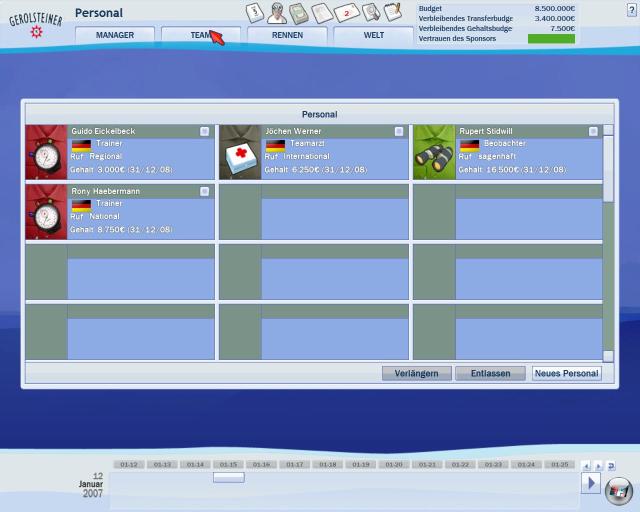Click the Budget value 8.500.000€
The width and height of the screenshot is (640, 512).
pyautogui.click(x=555, y=9)
